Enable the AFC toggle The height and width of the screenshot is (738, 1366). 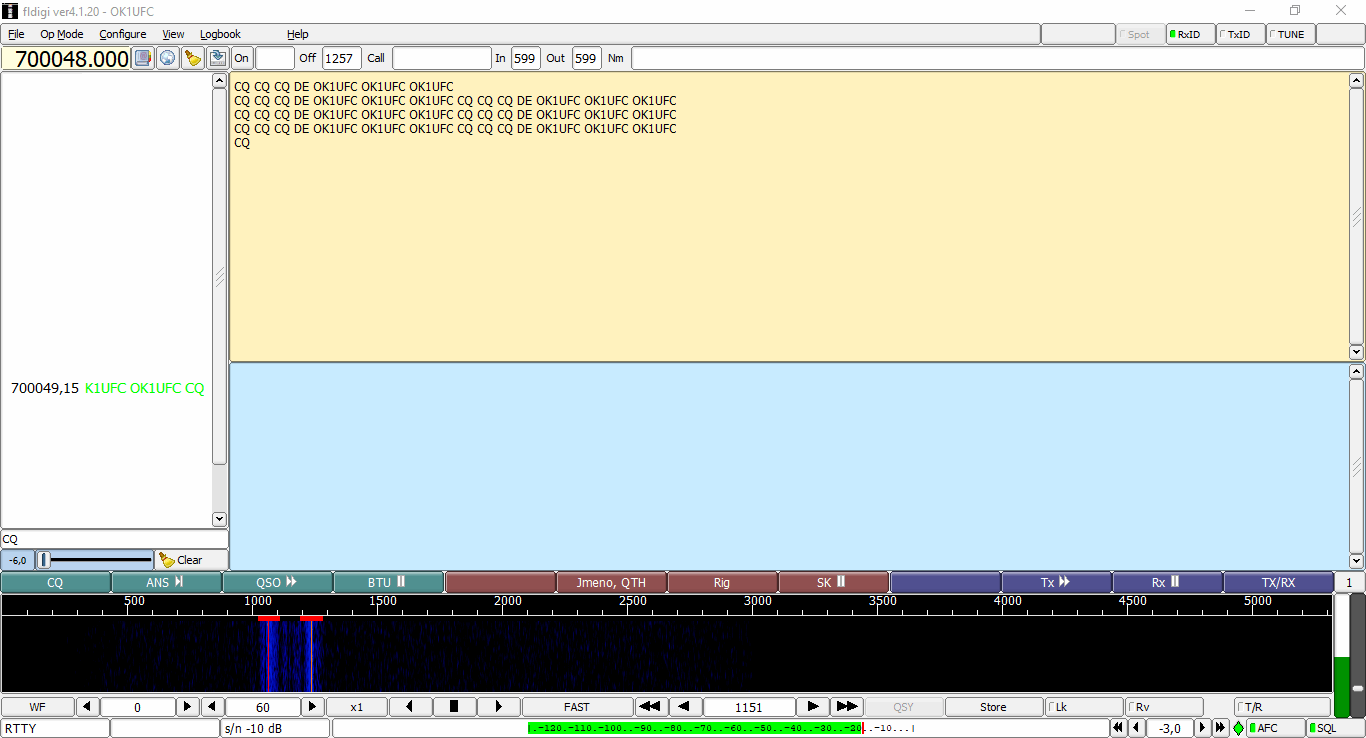(1275, 728)
